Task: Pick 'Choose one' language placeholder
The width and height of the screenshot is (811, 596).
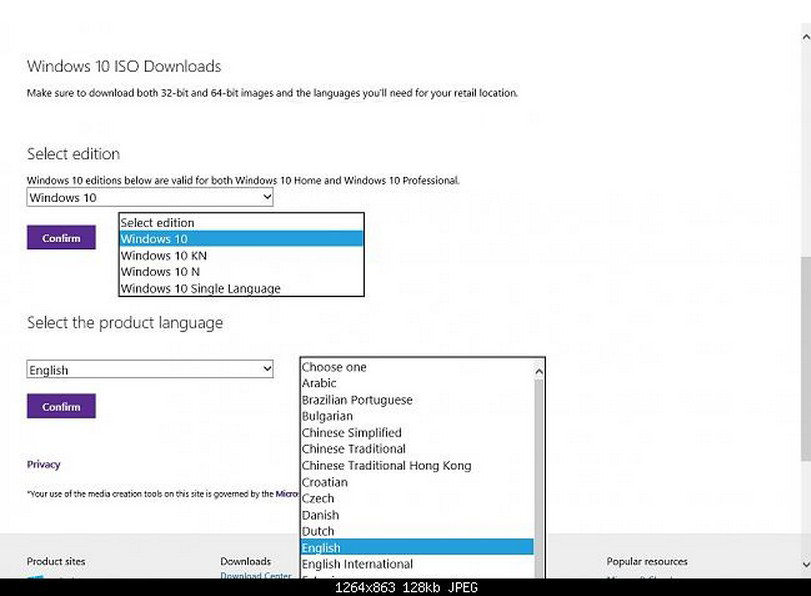Action: point(417,367)
